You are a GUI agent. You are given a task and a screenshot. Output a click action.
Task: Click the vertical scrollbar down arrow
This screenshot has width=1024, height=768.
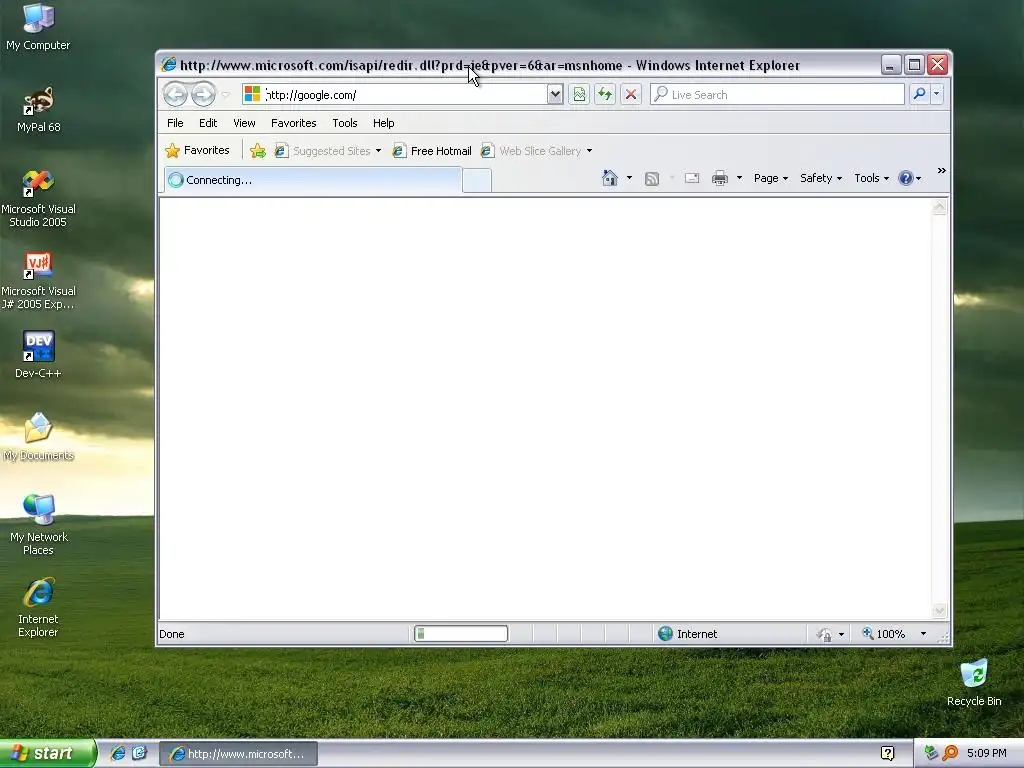pyautogui.click(x=939, y=611)
